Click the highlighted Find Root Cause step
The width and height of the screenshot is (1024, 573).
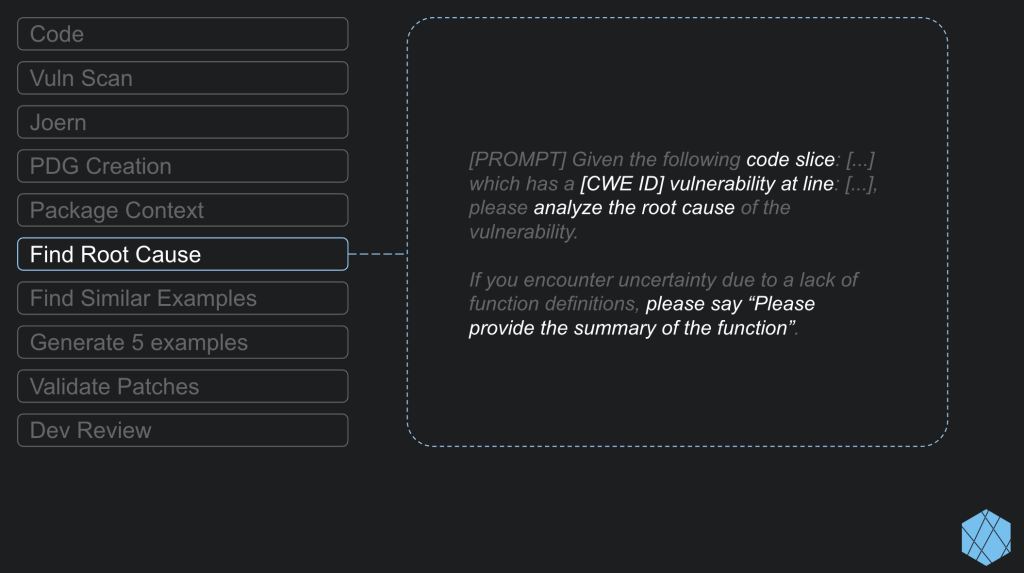pyautogui.click(x=183, y=254)
